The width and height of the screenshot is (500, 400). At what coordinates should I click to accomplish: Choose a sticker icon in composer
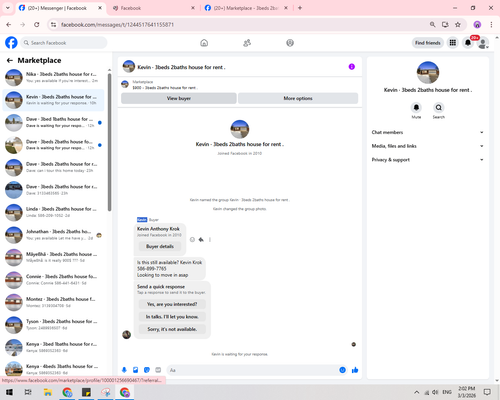click(x=147, y=370)
